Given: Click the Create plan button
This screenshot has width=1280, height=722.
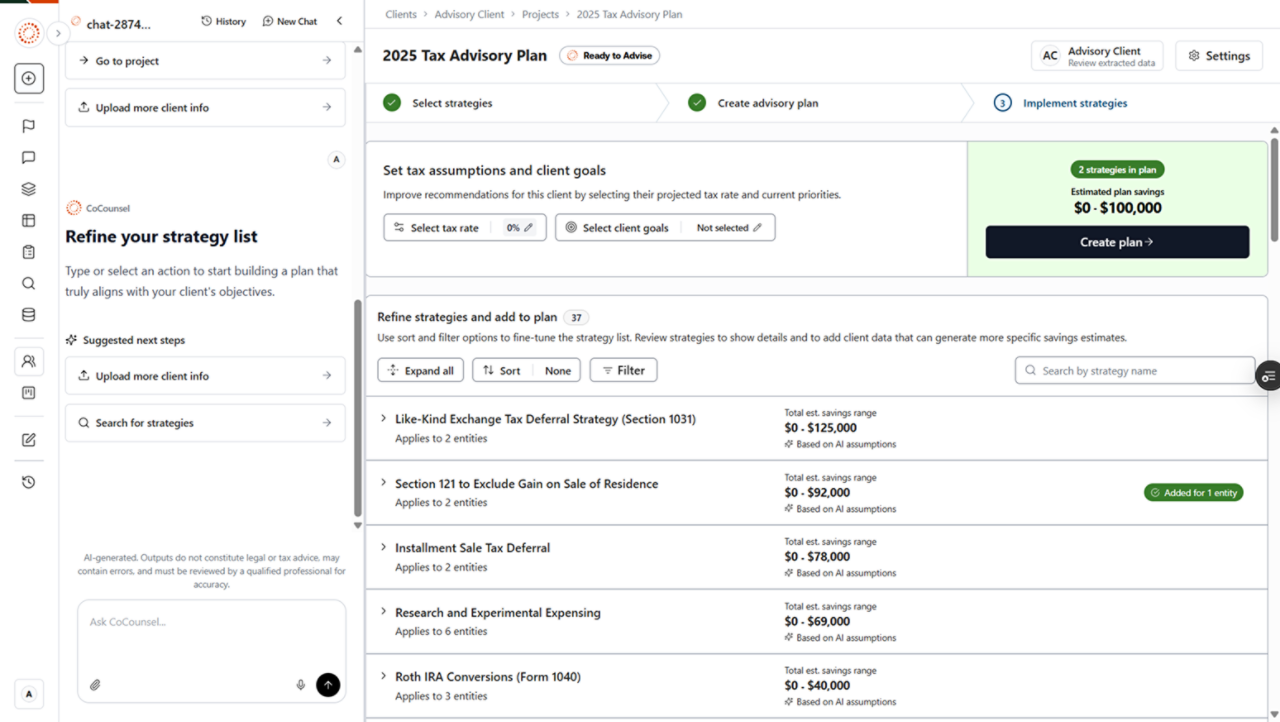Looking at the screenshot, I should [1117, 242].
